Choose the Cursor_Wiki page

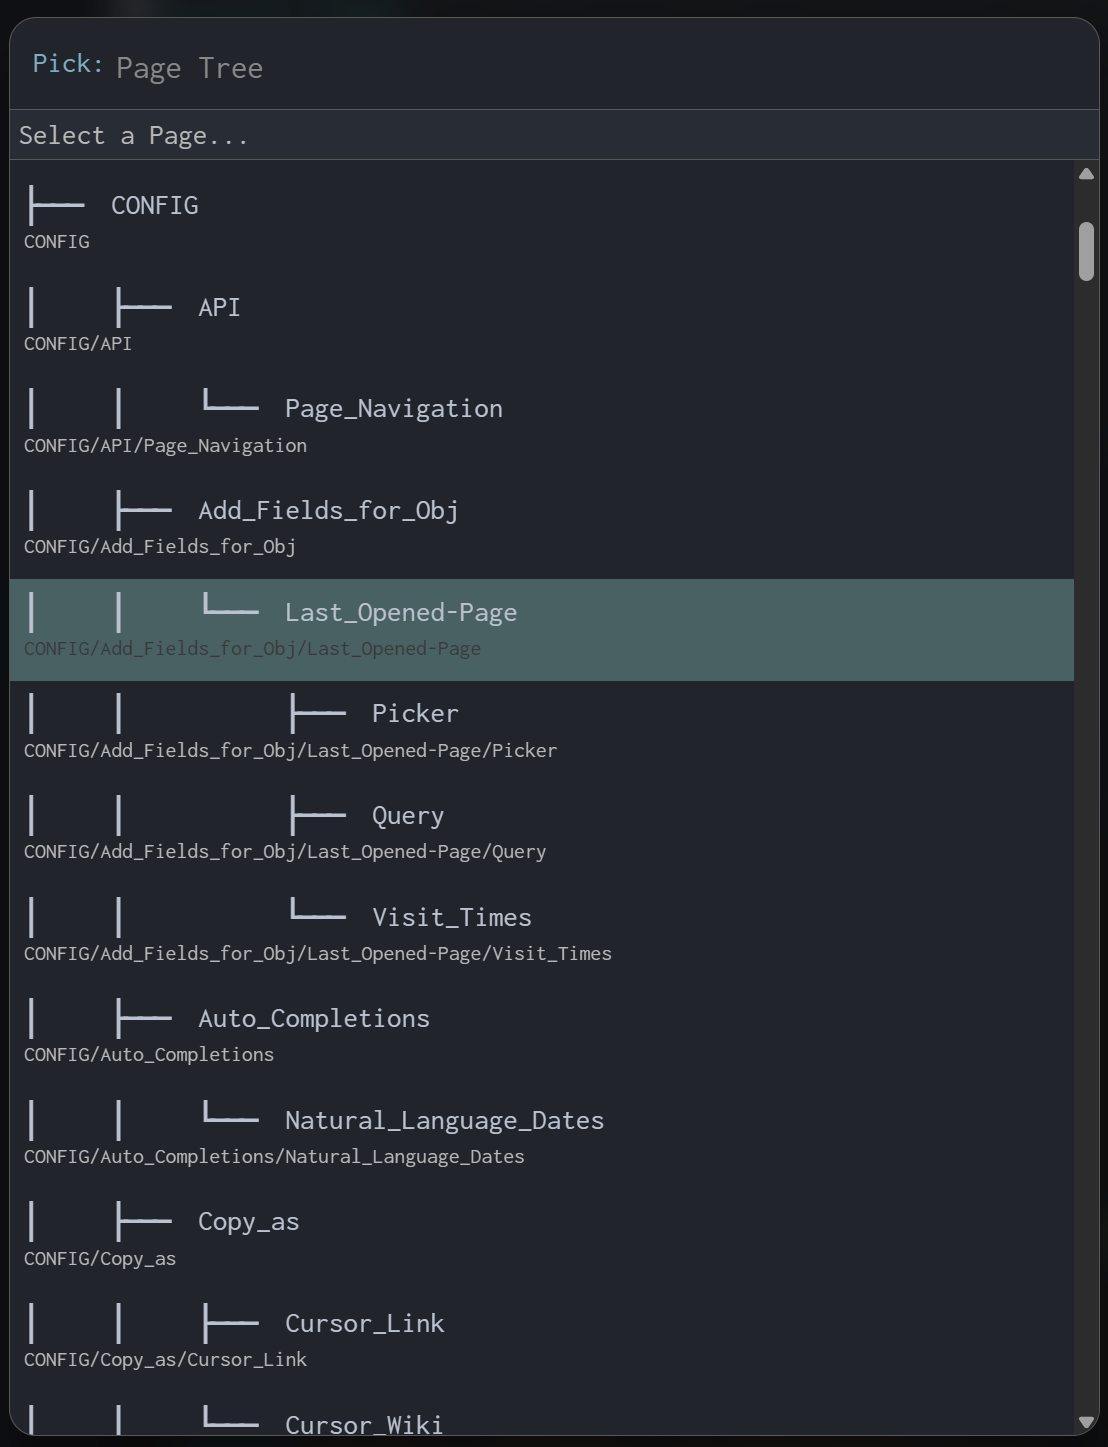tap(363, 1425)
